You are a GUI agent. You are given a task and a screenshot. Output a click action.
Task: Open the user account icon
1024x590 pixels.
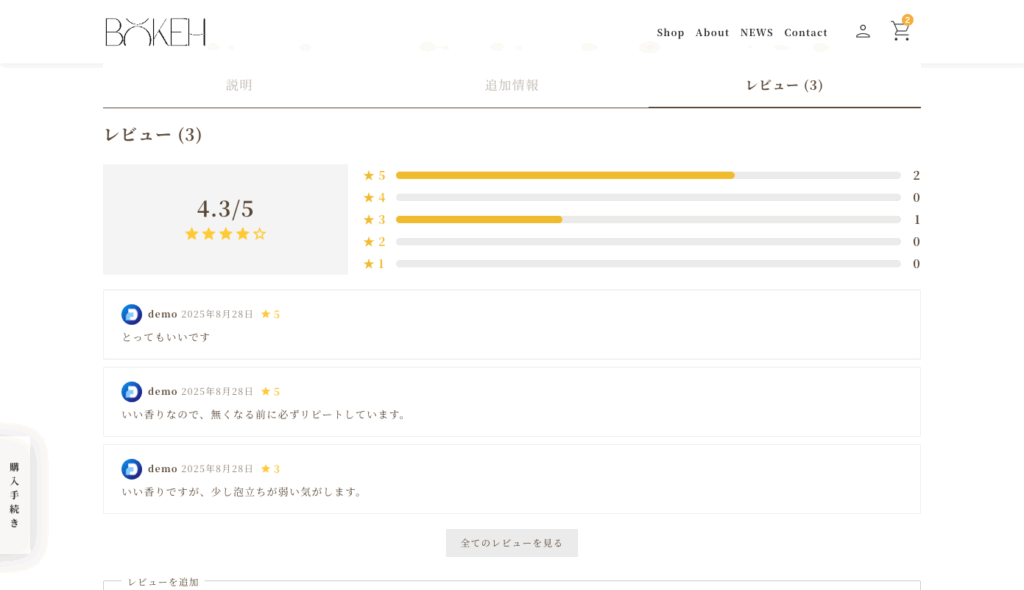[862, 32]
